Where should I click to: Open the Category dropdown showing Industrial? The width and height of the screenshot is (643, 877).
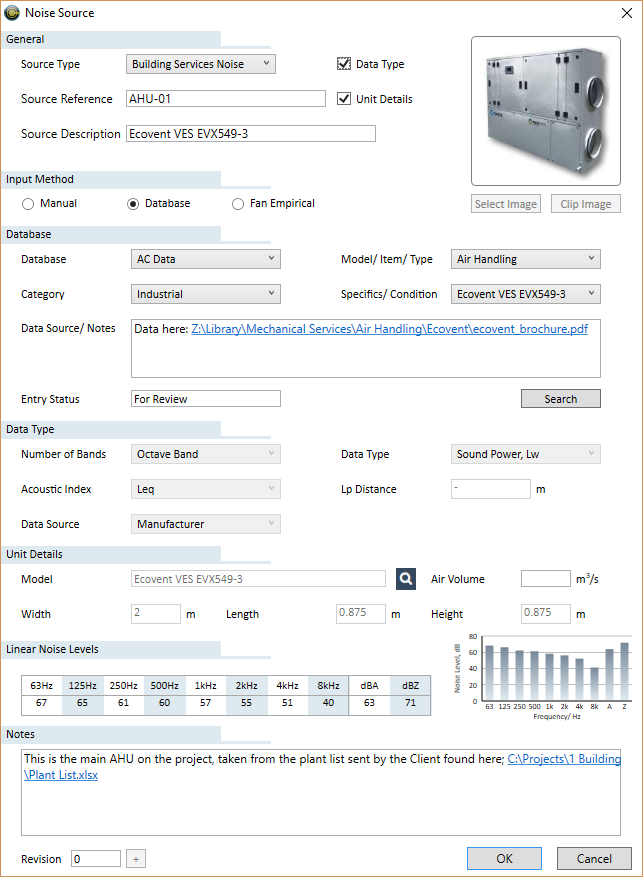[206, 294]
